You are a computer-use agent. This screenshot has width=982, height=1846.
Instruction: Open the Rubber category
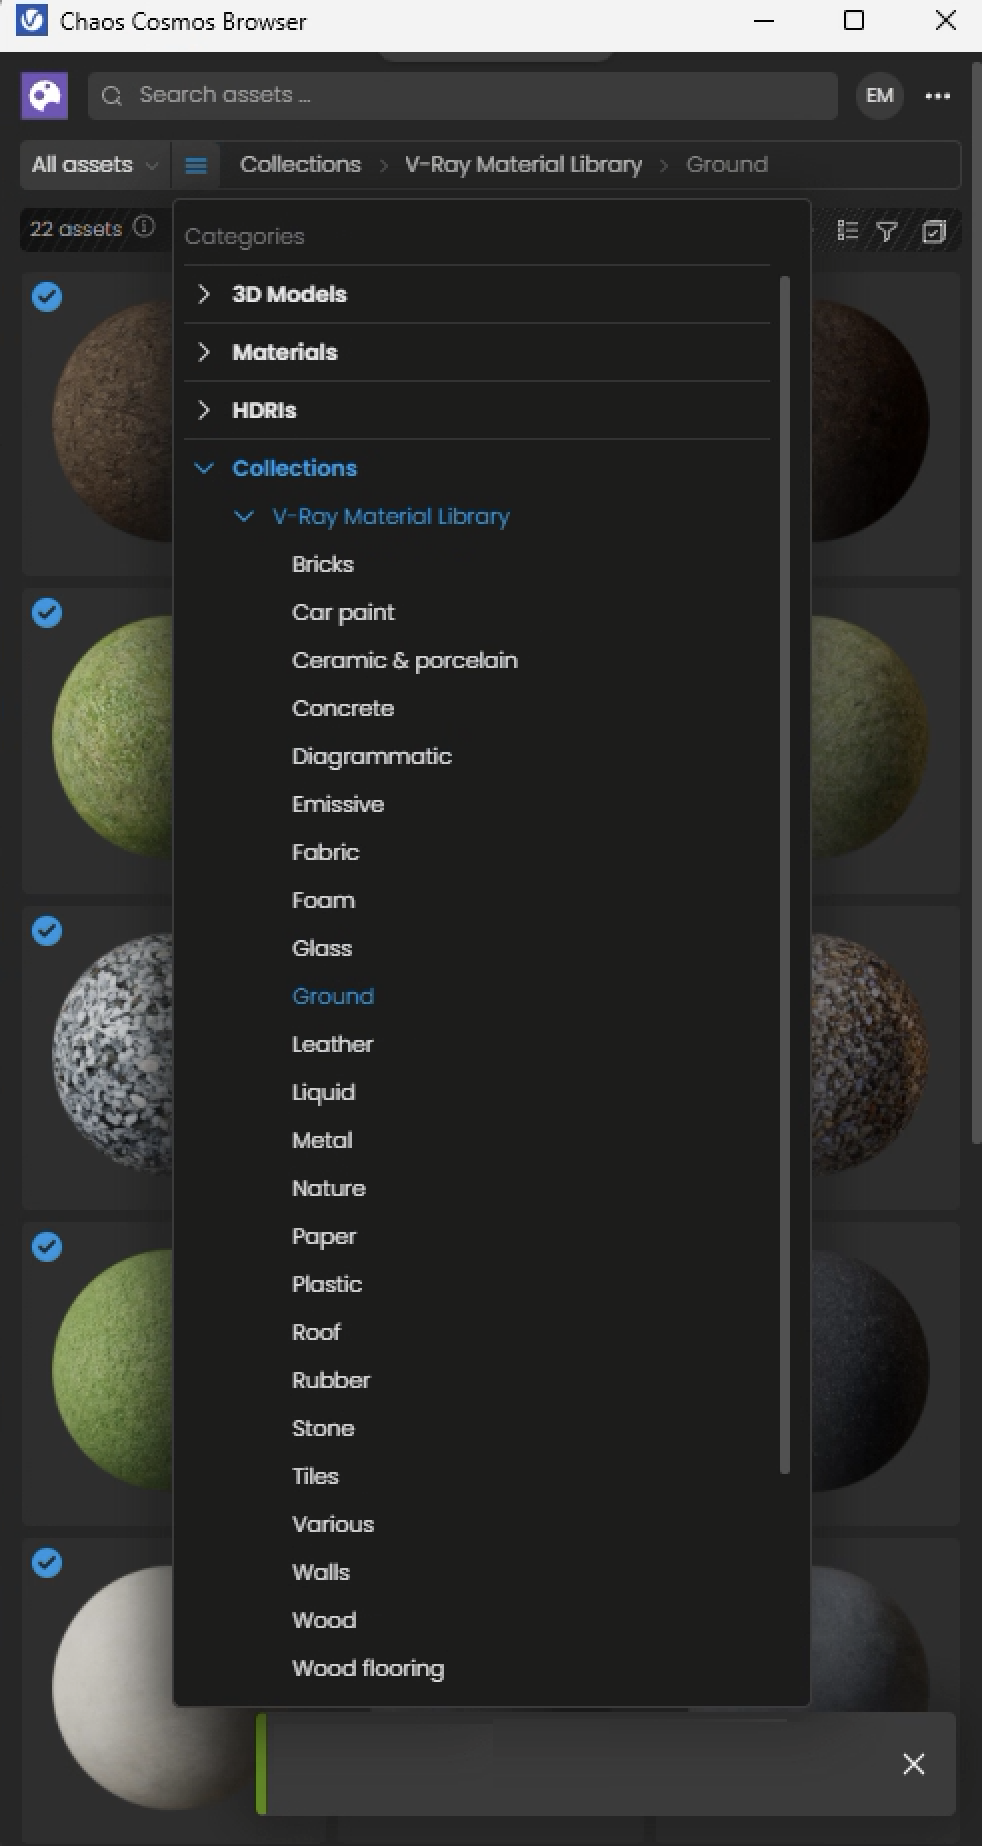pos(331,1380)
